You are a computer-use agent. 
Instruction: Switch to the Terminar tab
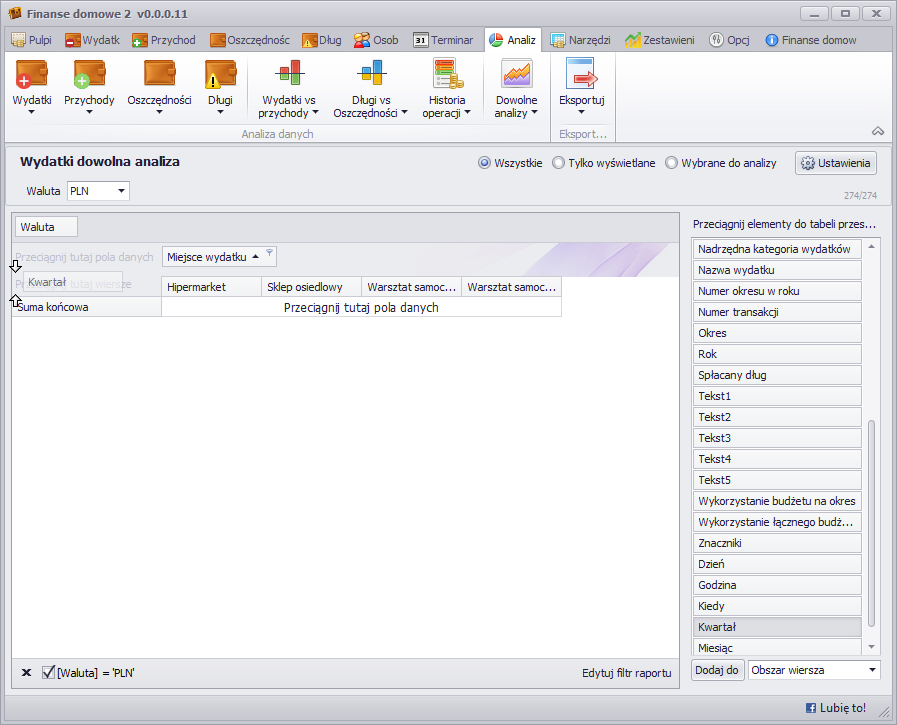(443, 40)
